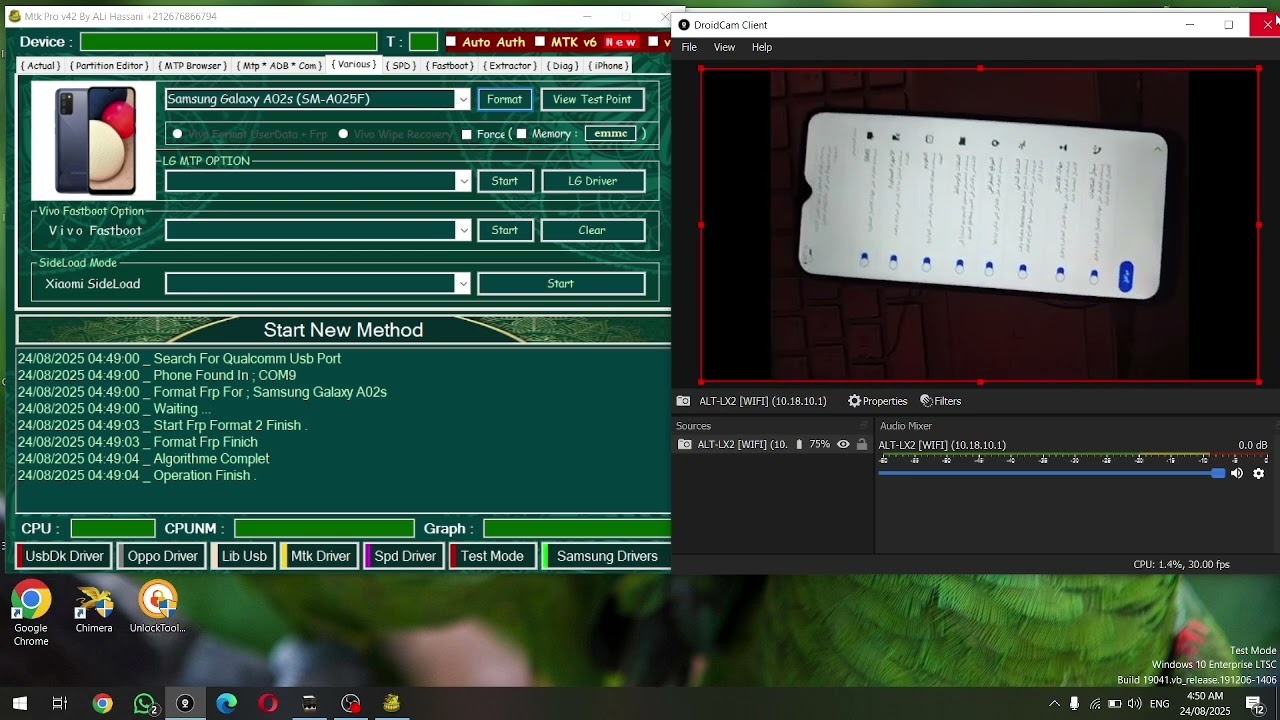Switch to the { MTP Browser } tab
This screenshot has height=720, width=1280.
pyautogui.click(x=193, y=66)
